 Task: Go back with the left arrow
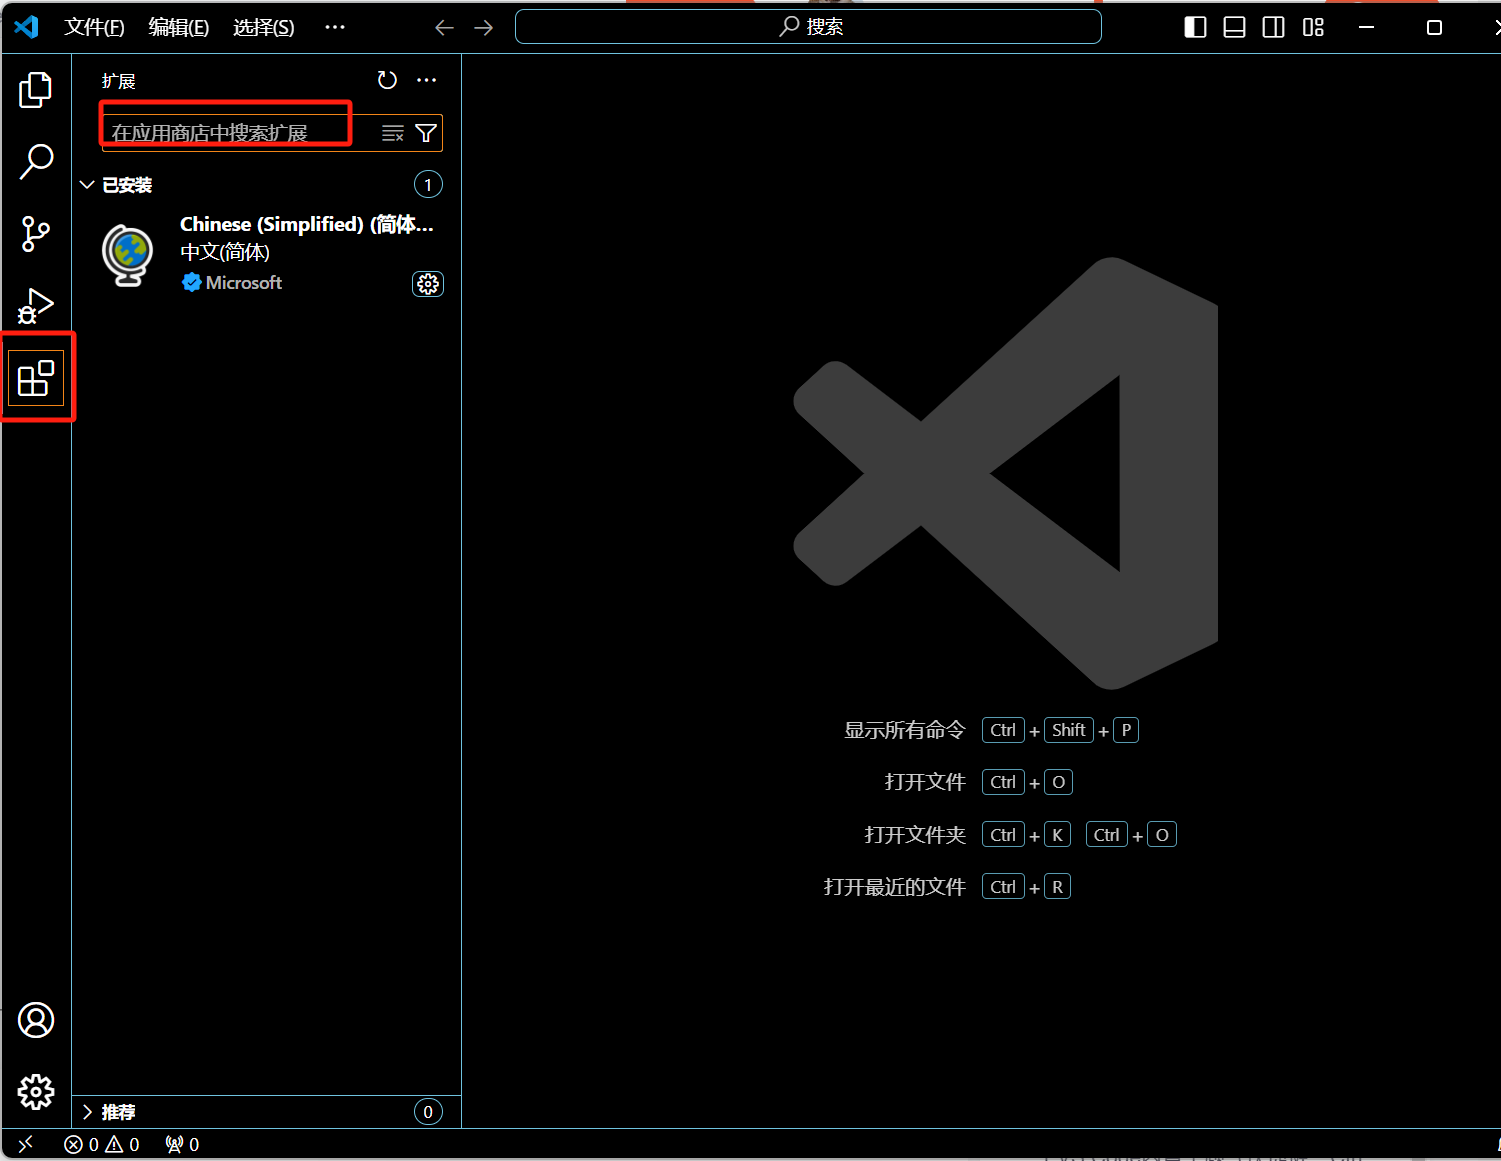point(445,28)
